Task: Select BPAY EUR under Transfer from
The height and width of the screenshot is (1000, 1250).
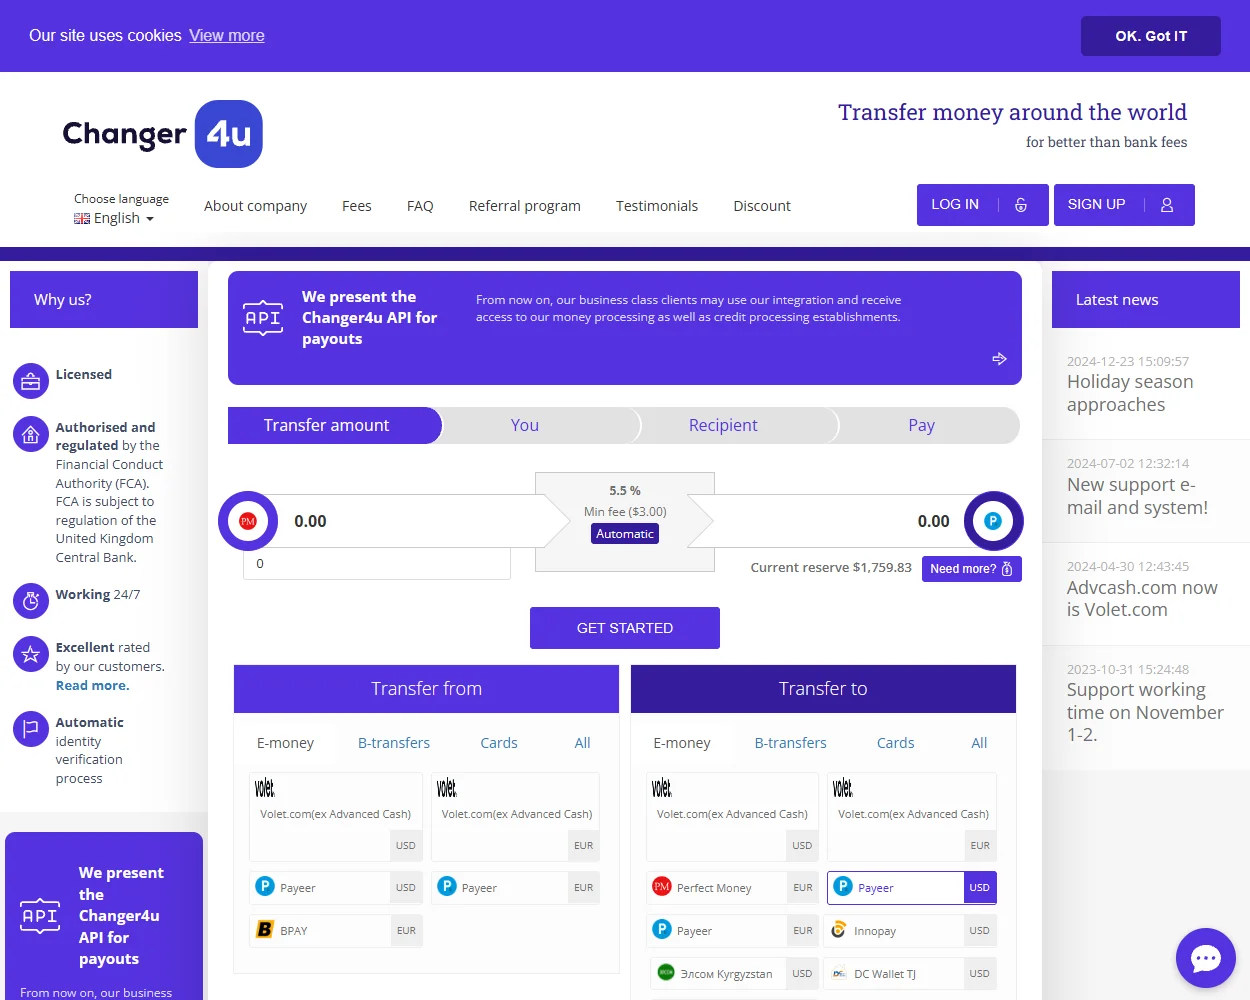Action: pyautogui.click(x=335, y=931)
